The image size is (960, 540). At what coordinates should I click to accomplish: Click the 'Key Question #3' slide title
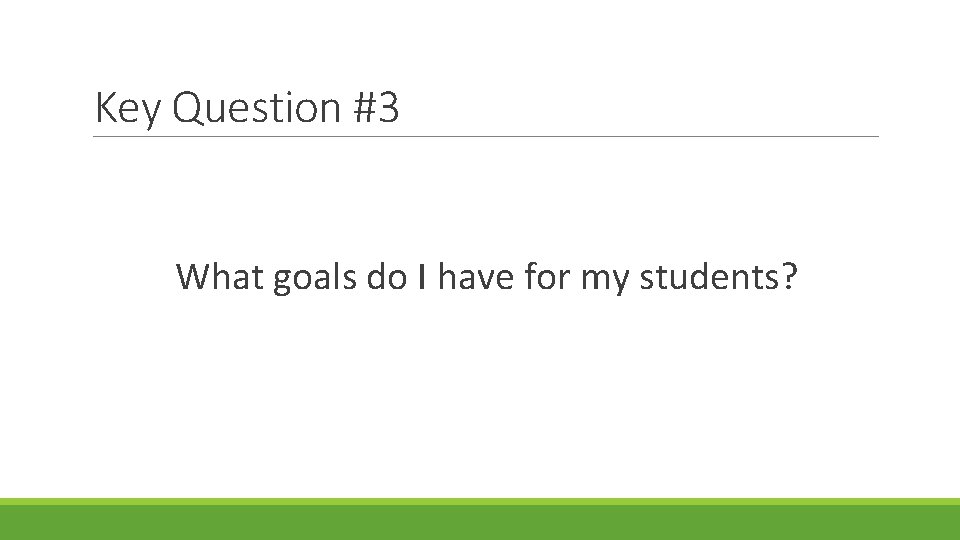(246, 108)
